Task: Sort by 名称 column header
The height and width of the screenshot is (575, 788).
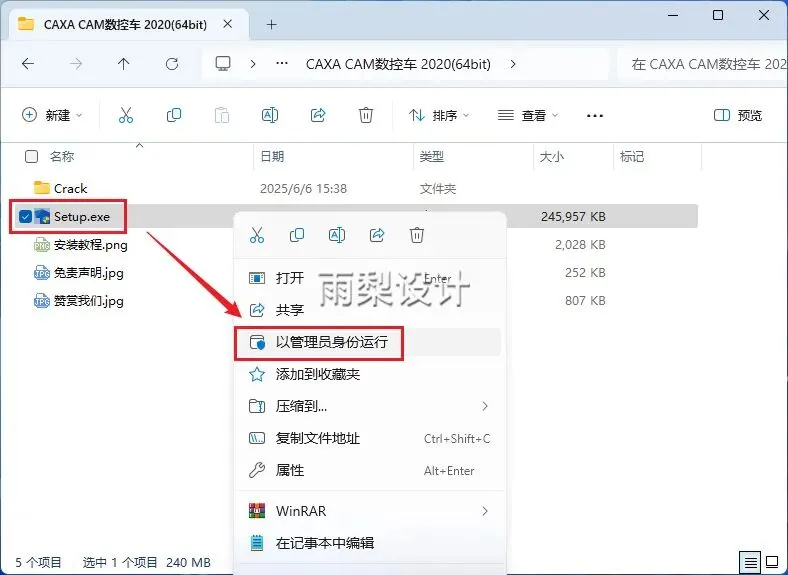Action: coord(62,156)
